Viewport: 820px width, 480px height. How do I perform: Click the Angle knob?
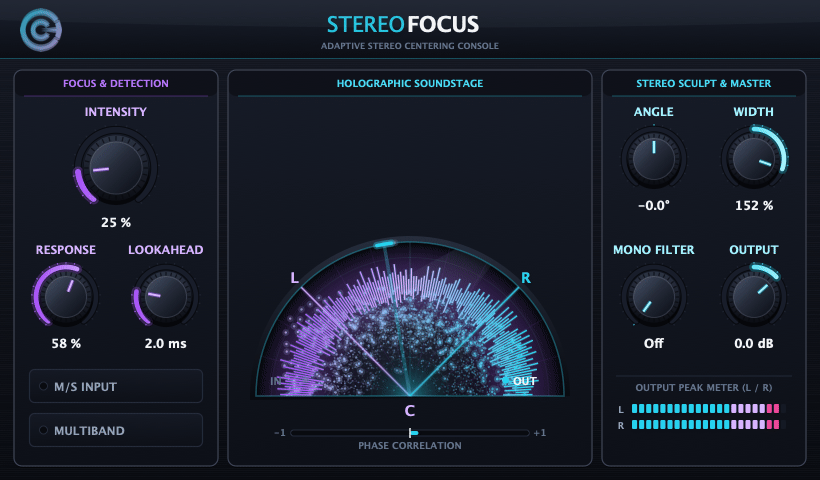(654, 158)
